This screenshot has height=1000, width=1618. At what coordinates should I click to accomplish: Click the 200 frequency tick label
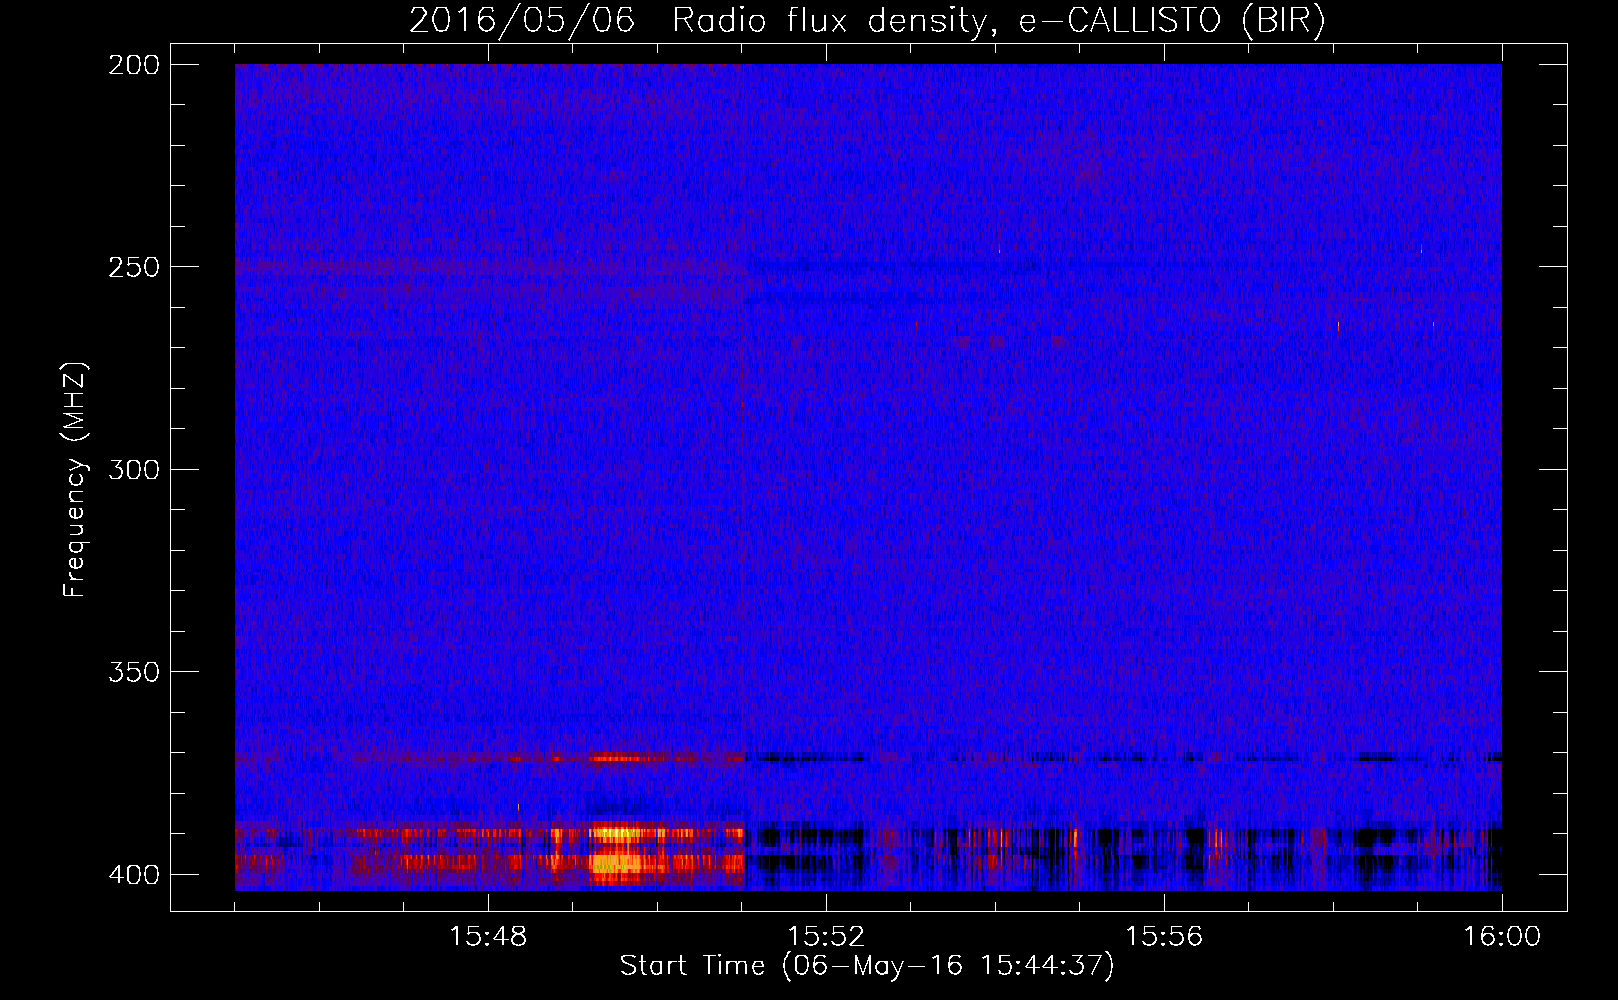pyautogui.click(x=134, y=65)
